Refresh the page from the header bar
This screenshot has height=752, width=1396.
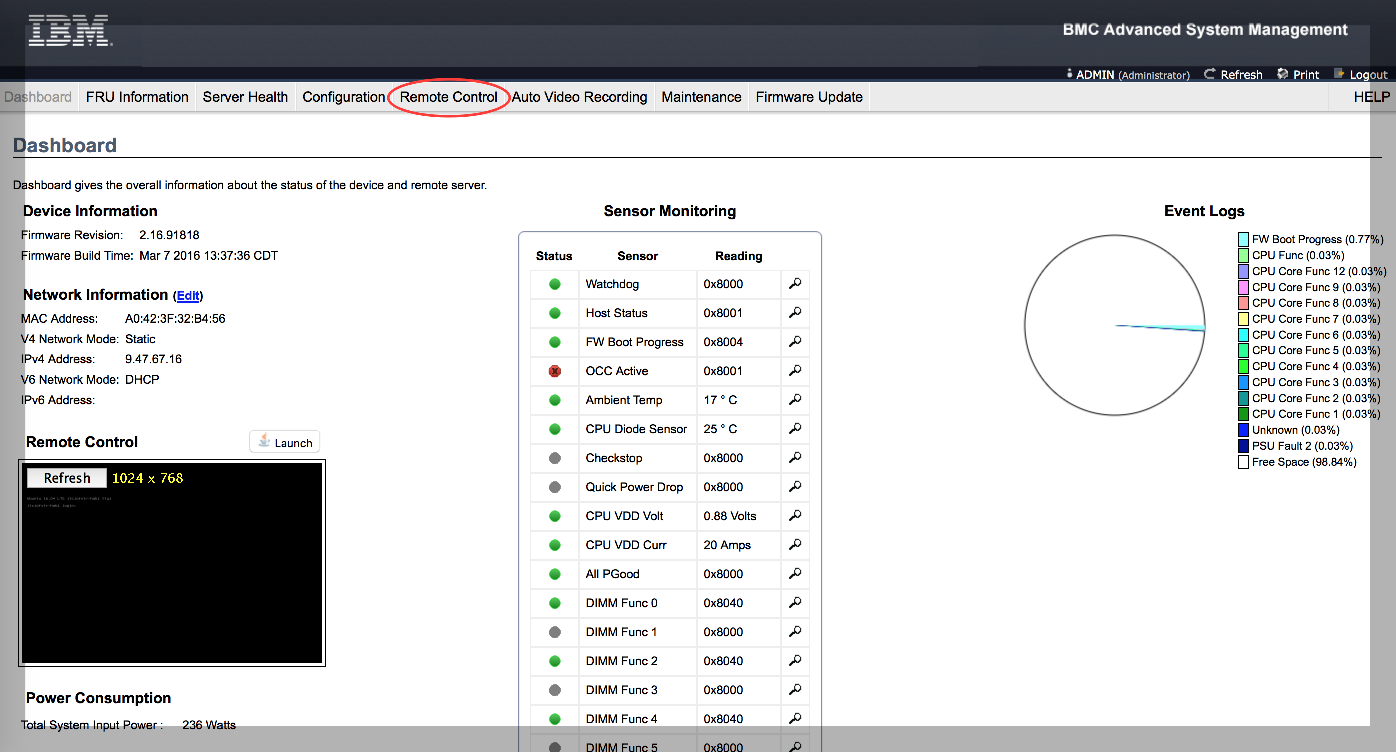(1233, 75)
